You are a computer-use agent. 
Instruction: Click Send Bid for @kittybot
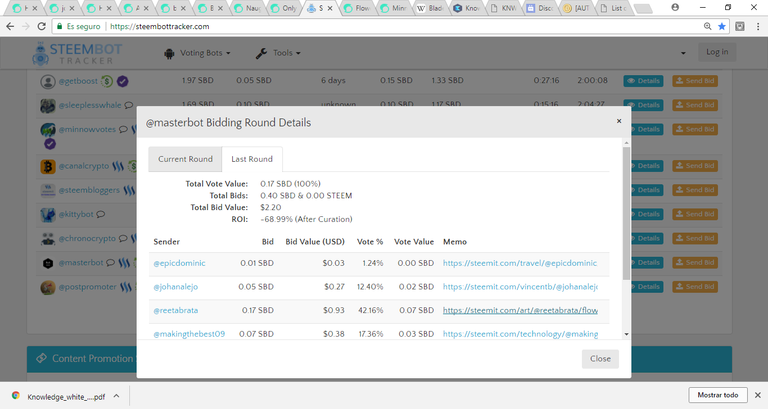tap(695, 214)
